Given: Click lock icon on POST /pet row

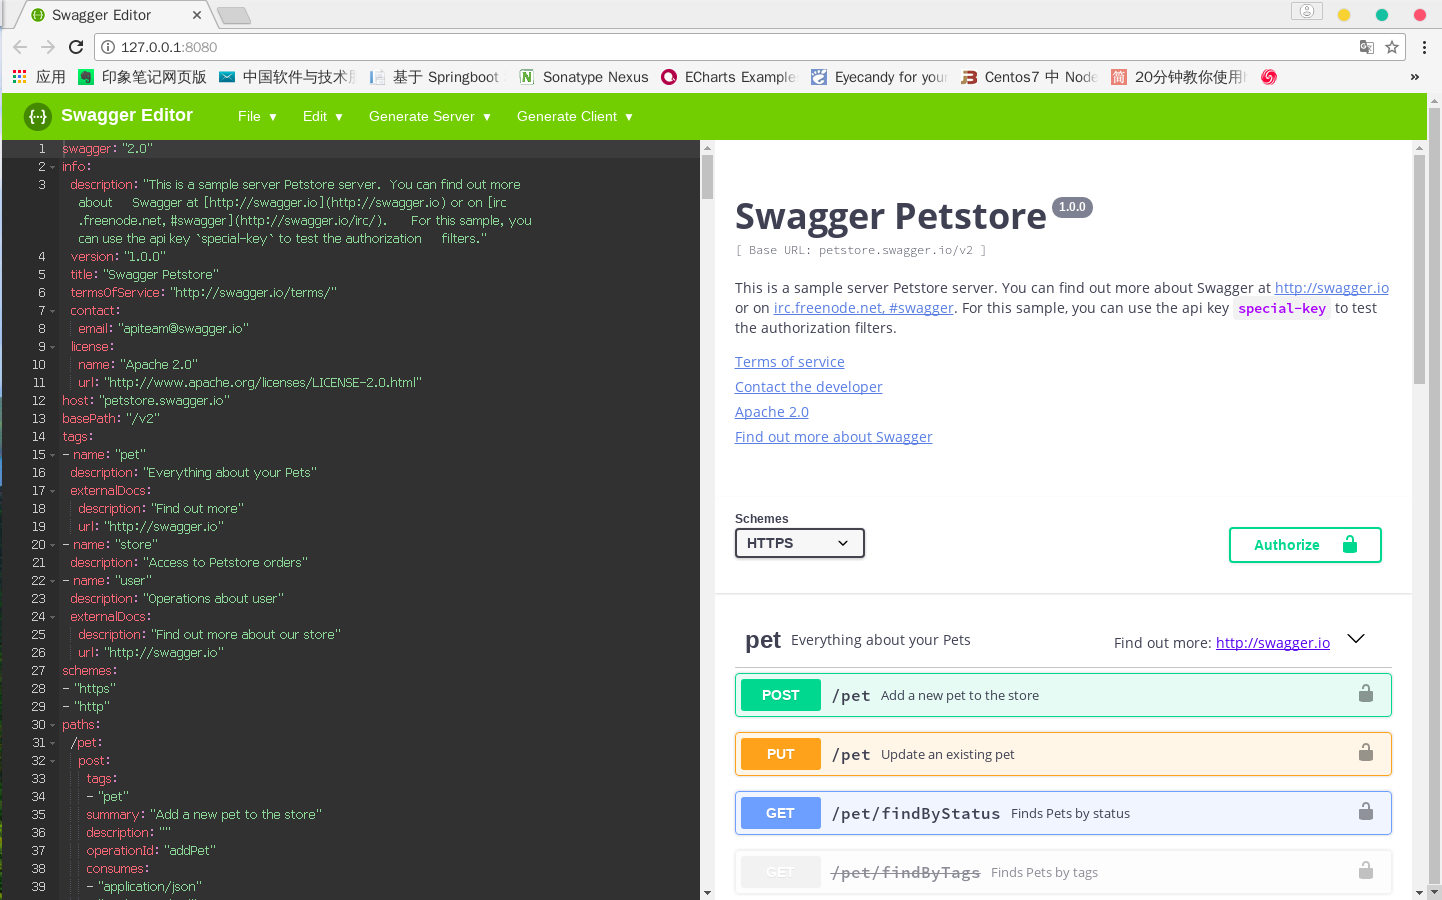Looking at the screenshot, I should pyautogui.click(x=1365, y=694).
